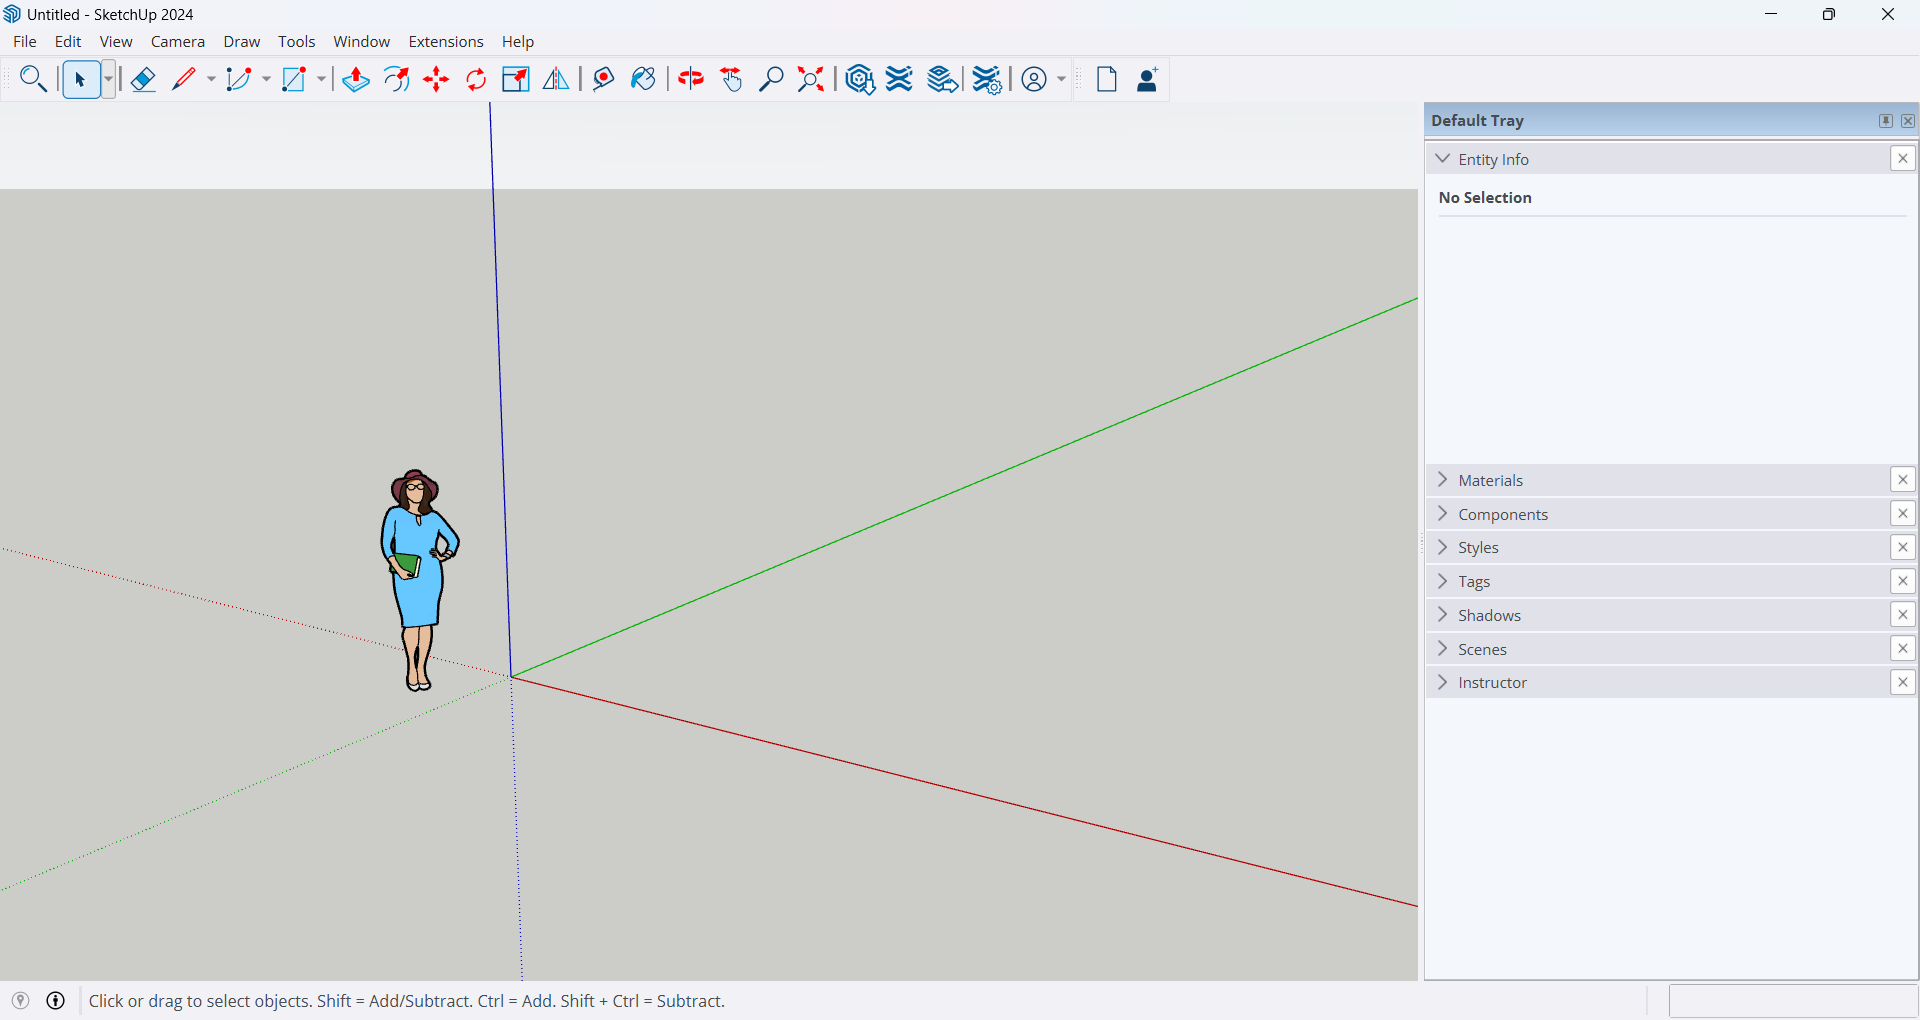Click the Measurements input box
1920x1020 pixels.
tap(1792, 1001)
